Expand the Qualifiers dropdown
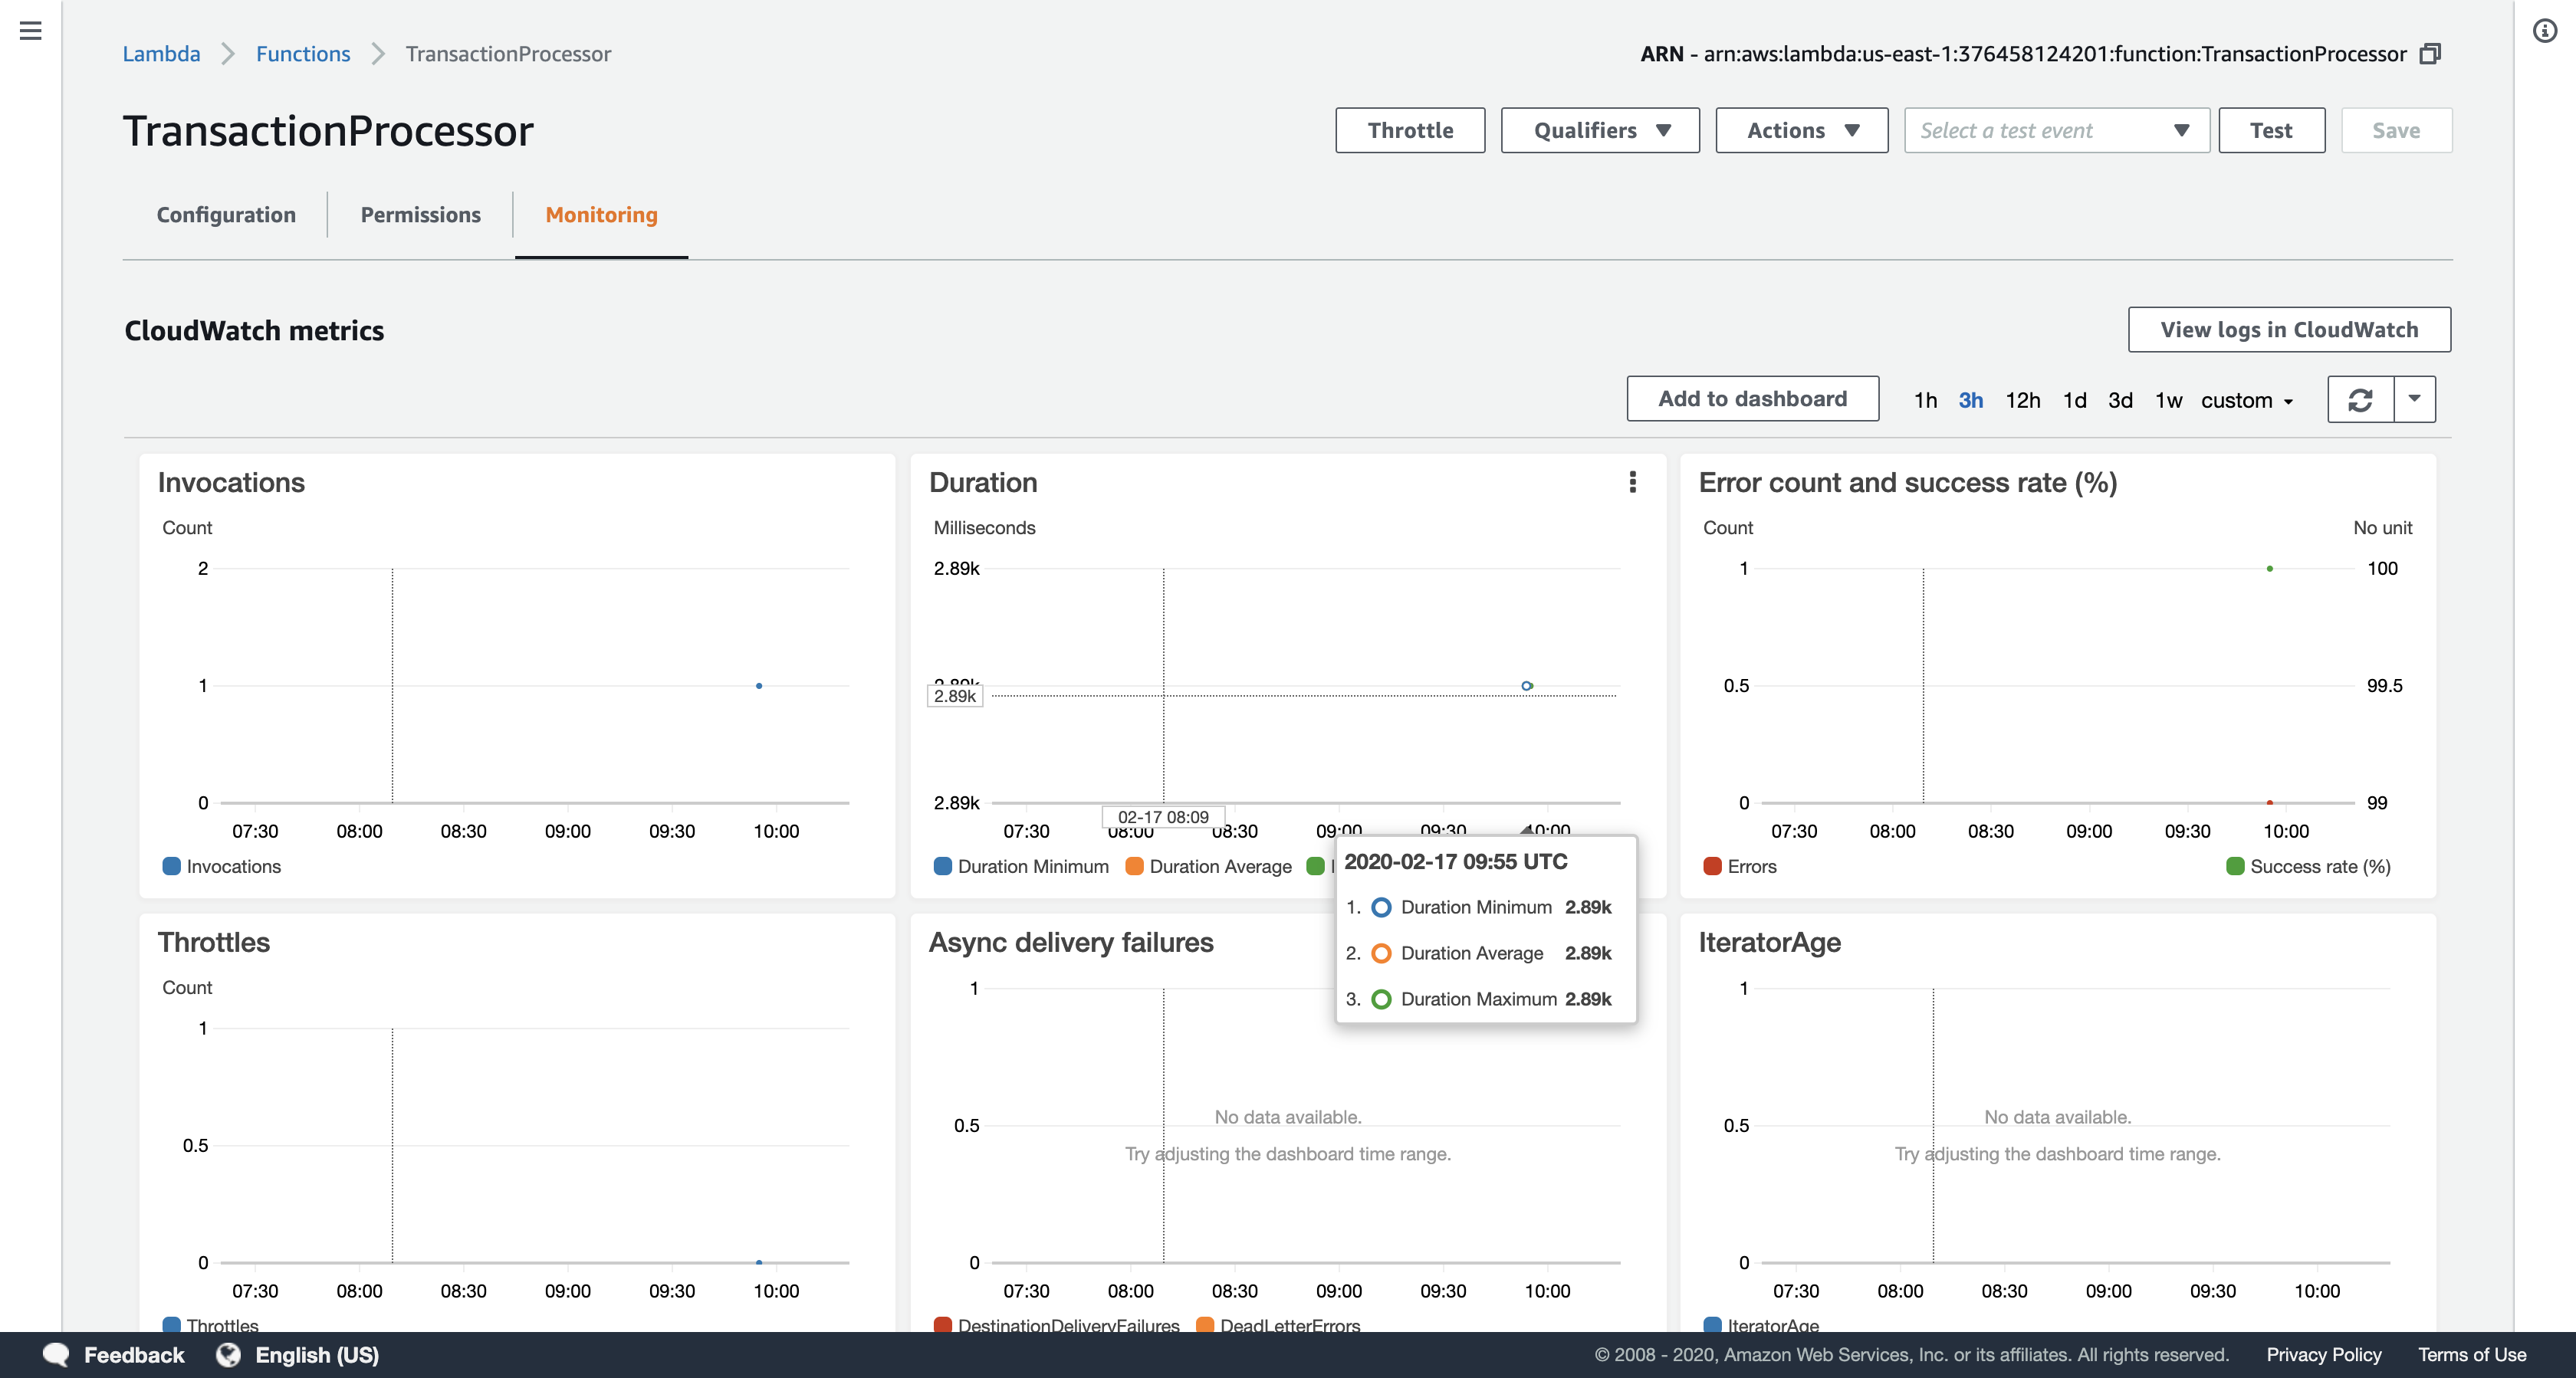Viewport: 2576px width, 1378px height. (x=1600, y=130)
